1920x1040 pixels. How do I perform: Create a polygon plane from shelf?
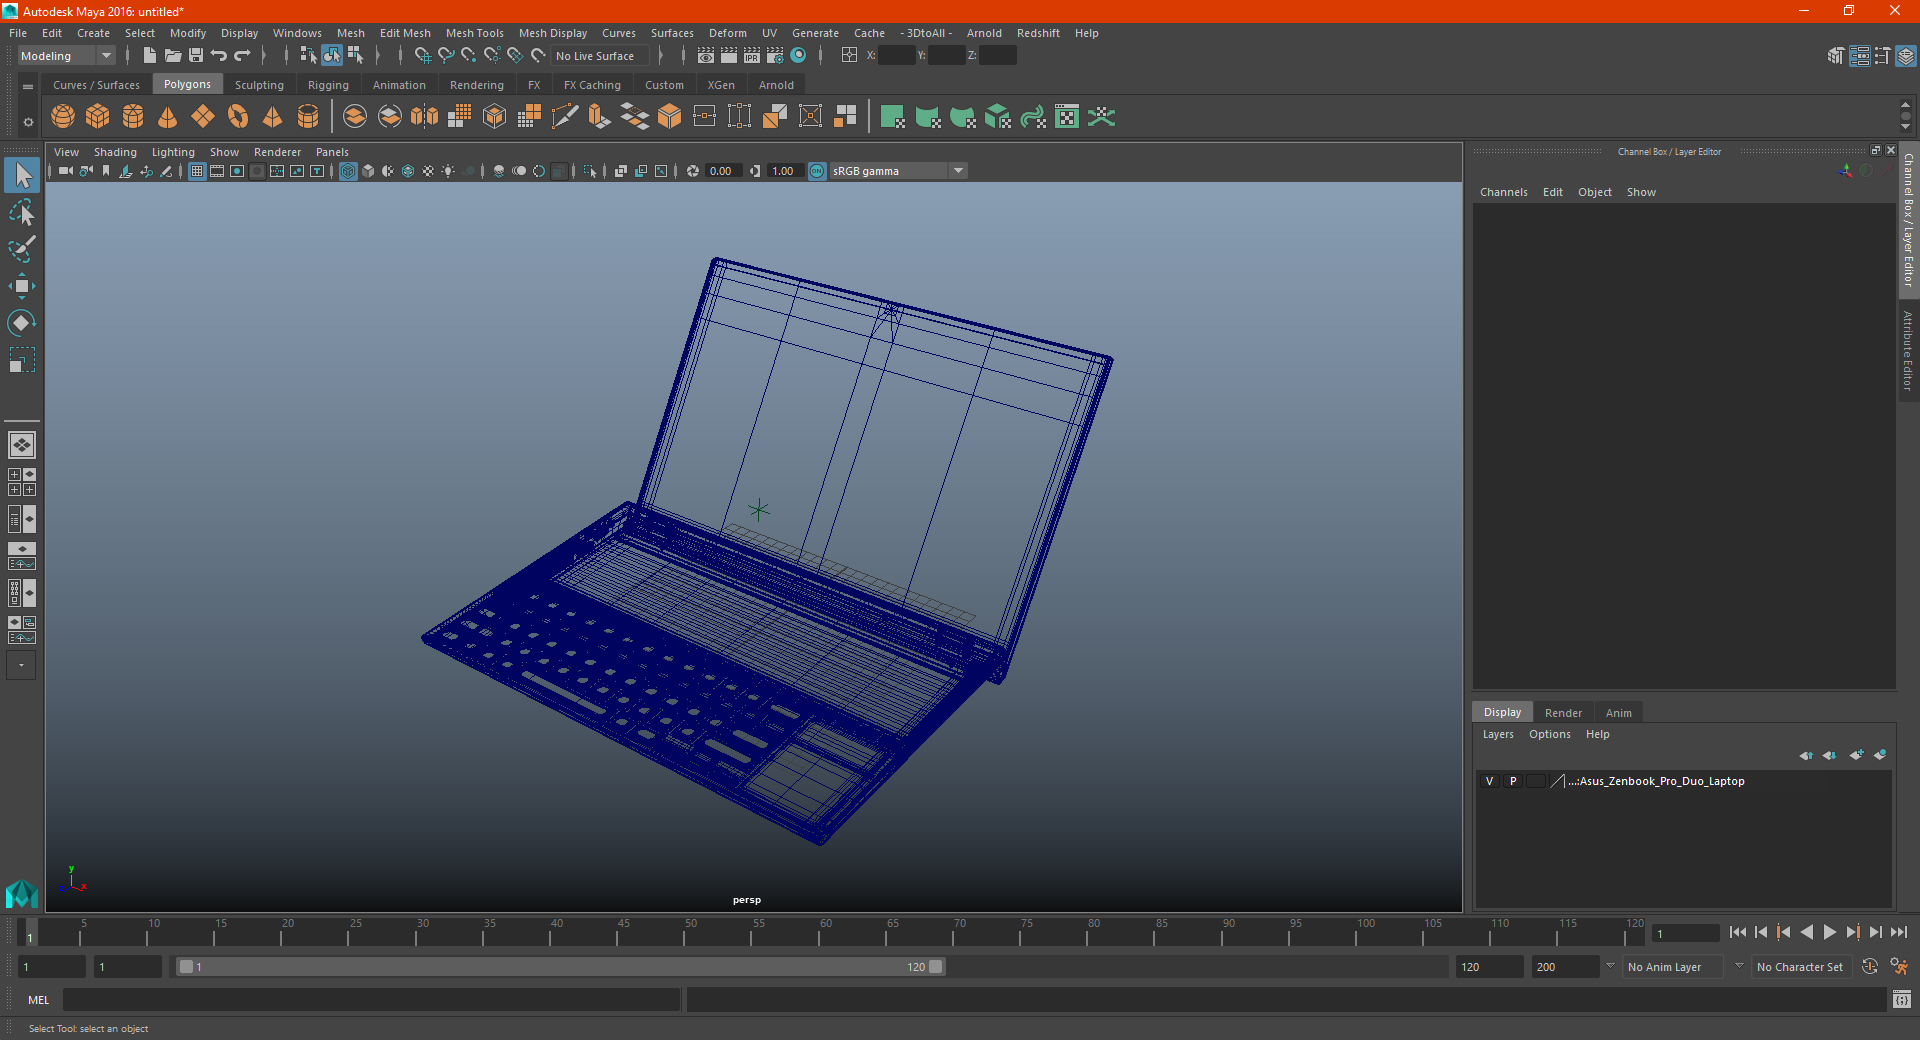(x=203, y=117)
